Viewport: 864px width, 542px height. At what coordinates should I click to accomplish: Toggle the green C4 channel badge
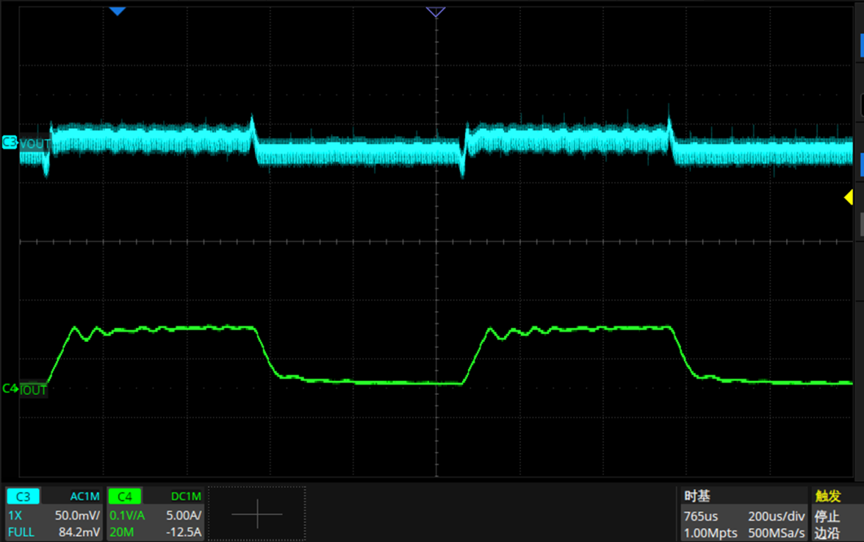pyautogui.click(x=125, y=496)
